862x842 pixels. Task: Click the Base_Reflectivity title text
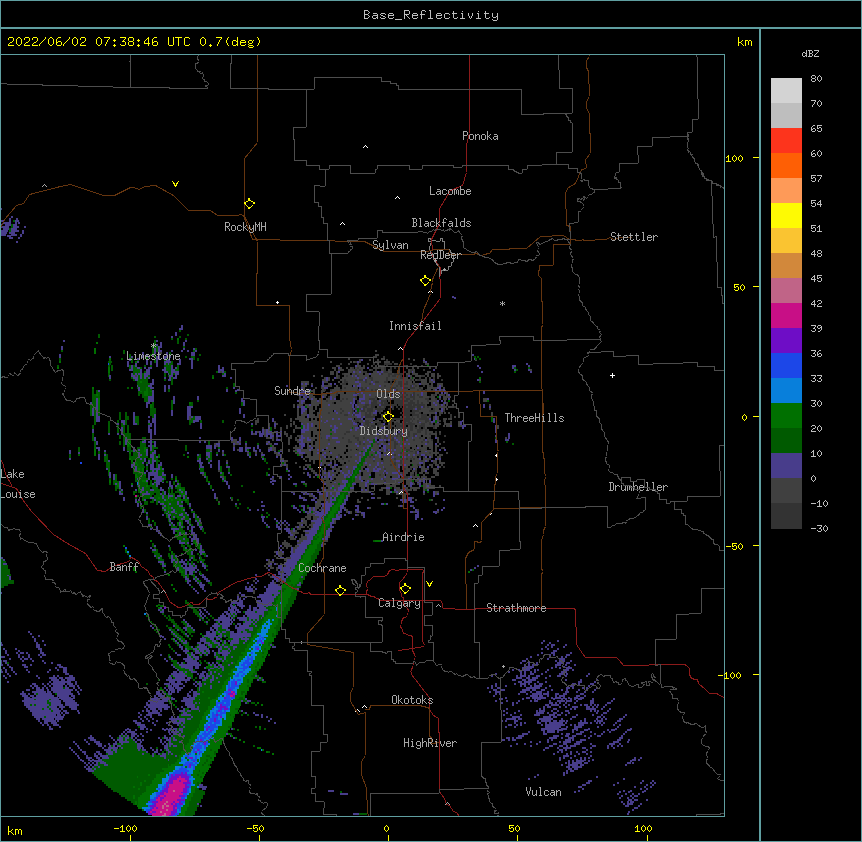[431, 15]
